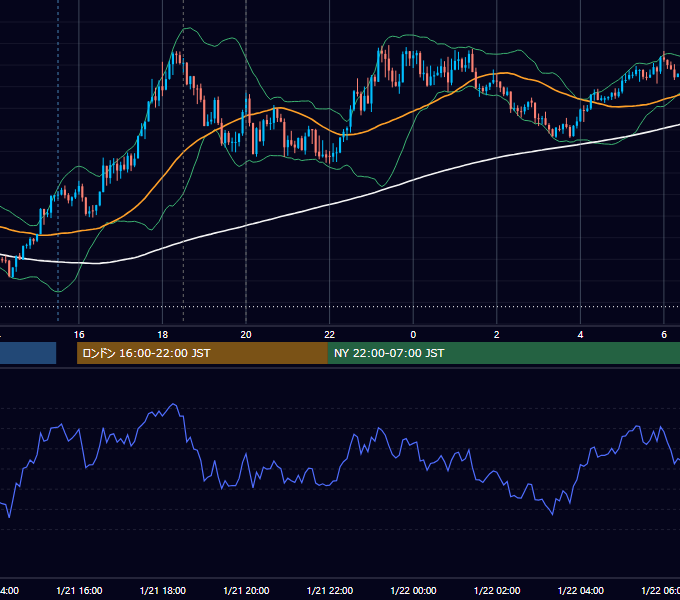Select the "6" hour label on the price chart axis
This screenshot has height=600, width=680.
(664, 335)
